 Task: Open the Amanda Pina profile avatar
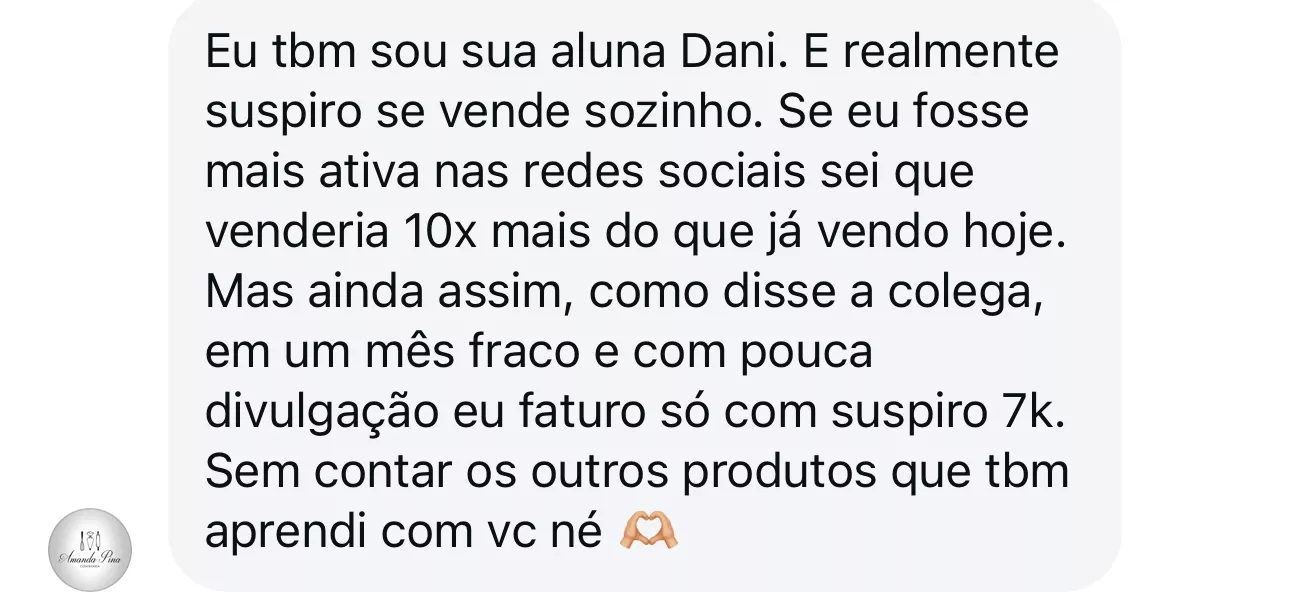pyautogui.click(x=90, y=549)
